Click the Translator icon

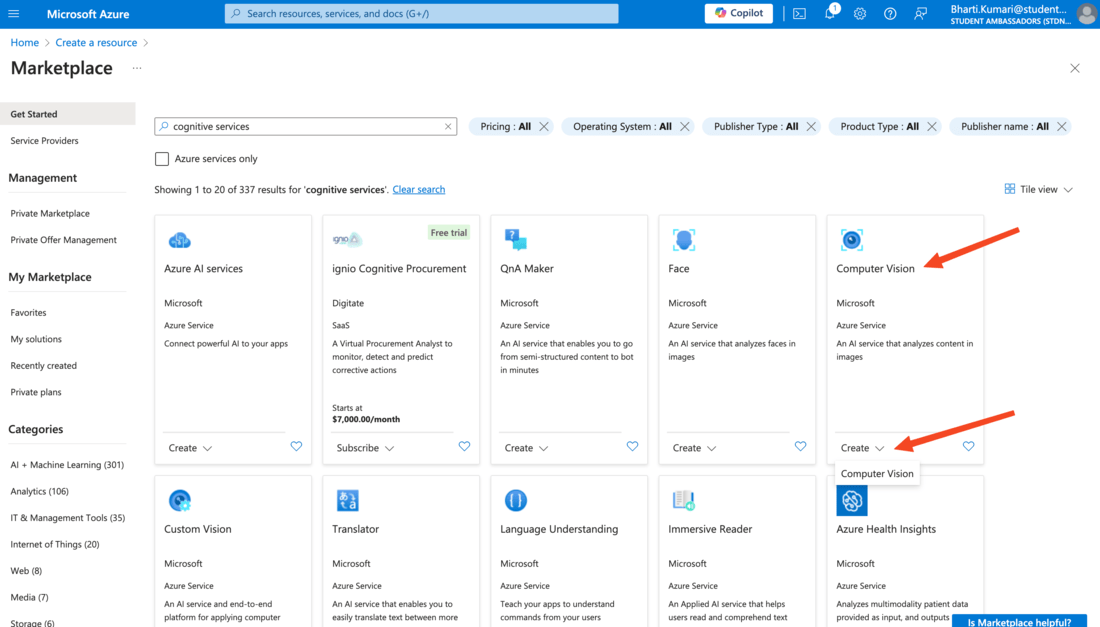coord(347,501)
